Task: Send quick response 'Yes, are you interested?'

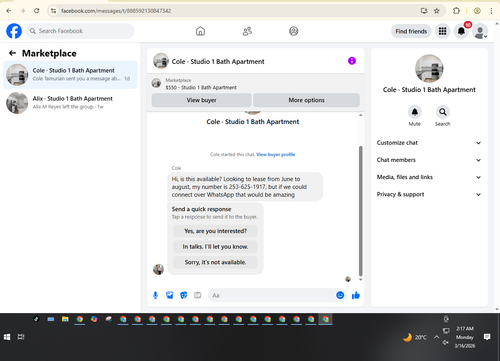Action: click(215, 231)
